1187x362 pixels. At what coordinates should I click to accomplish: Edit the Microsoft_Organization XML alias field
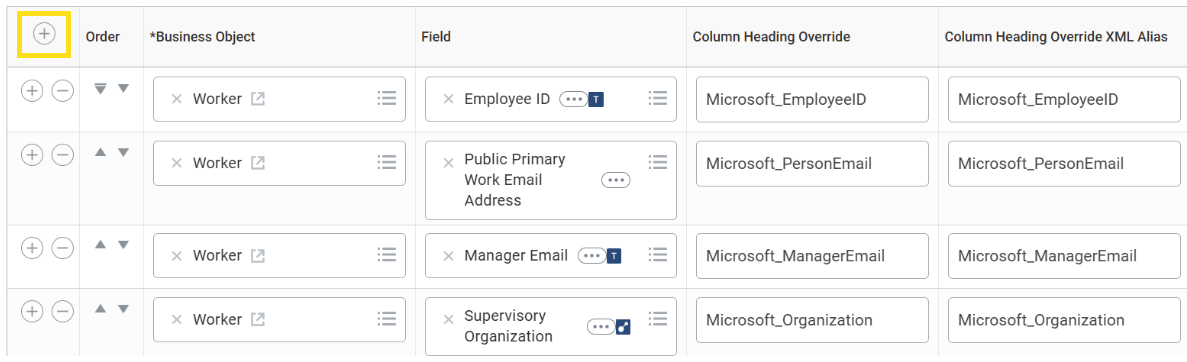point(1064,320)
